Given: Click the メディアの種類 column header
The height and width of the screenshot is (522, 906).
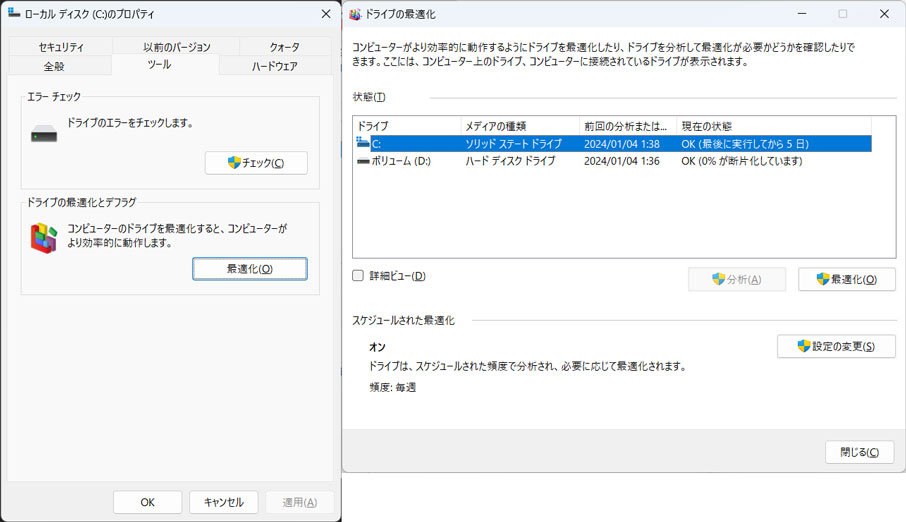Looking at the screenshot, I should coord(520,126).
